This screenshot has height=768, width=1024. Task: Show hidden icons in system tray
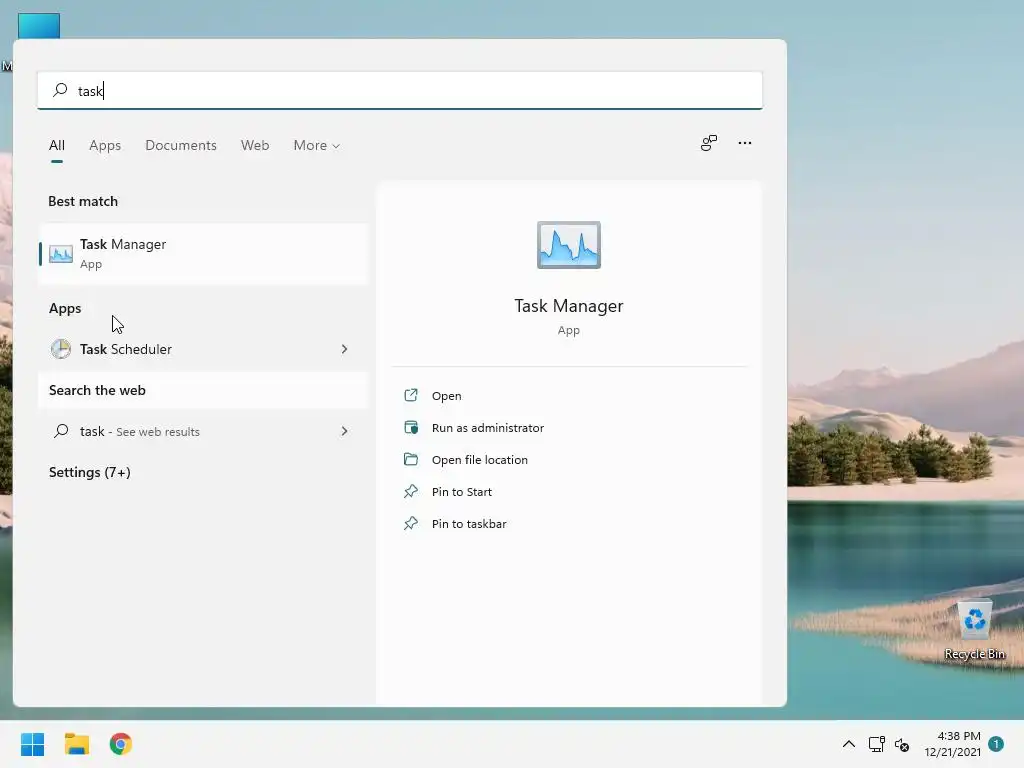pyautogui.click(x=848, y=744)
